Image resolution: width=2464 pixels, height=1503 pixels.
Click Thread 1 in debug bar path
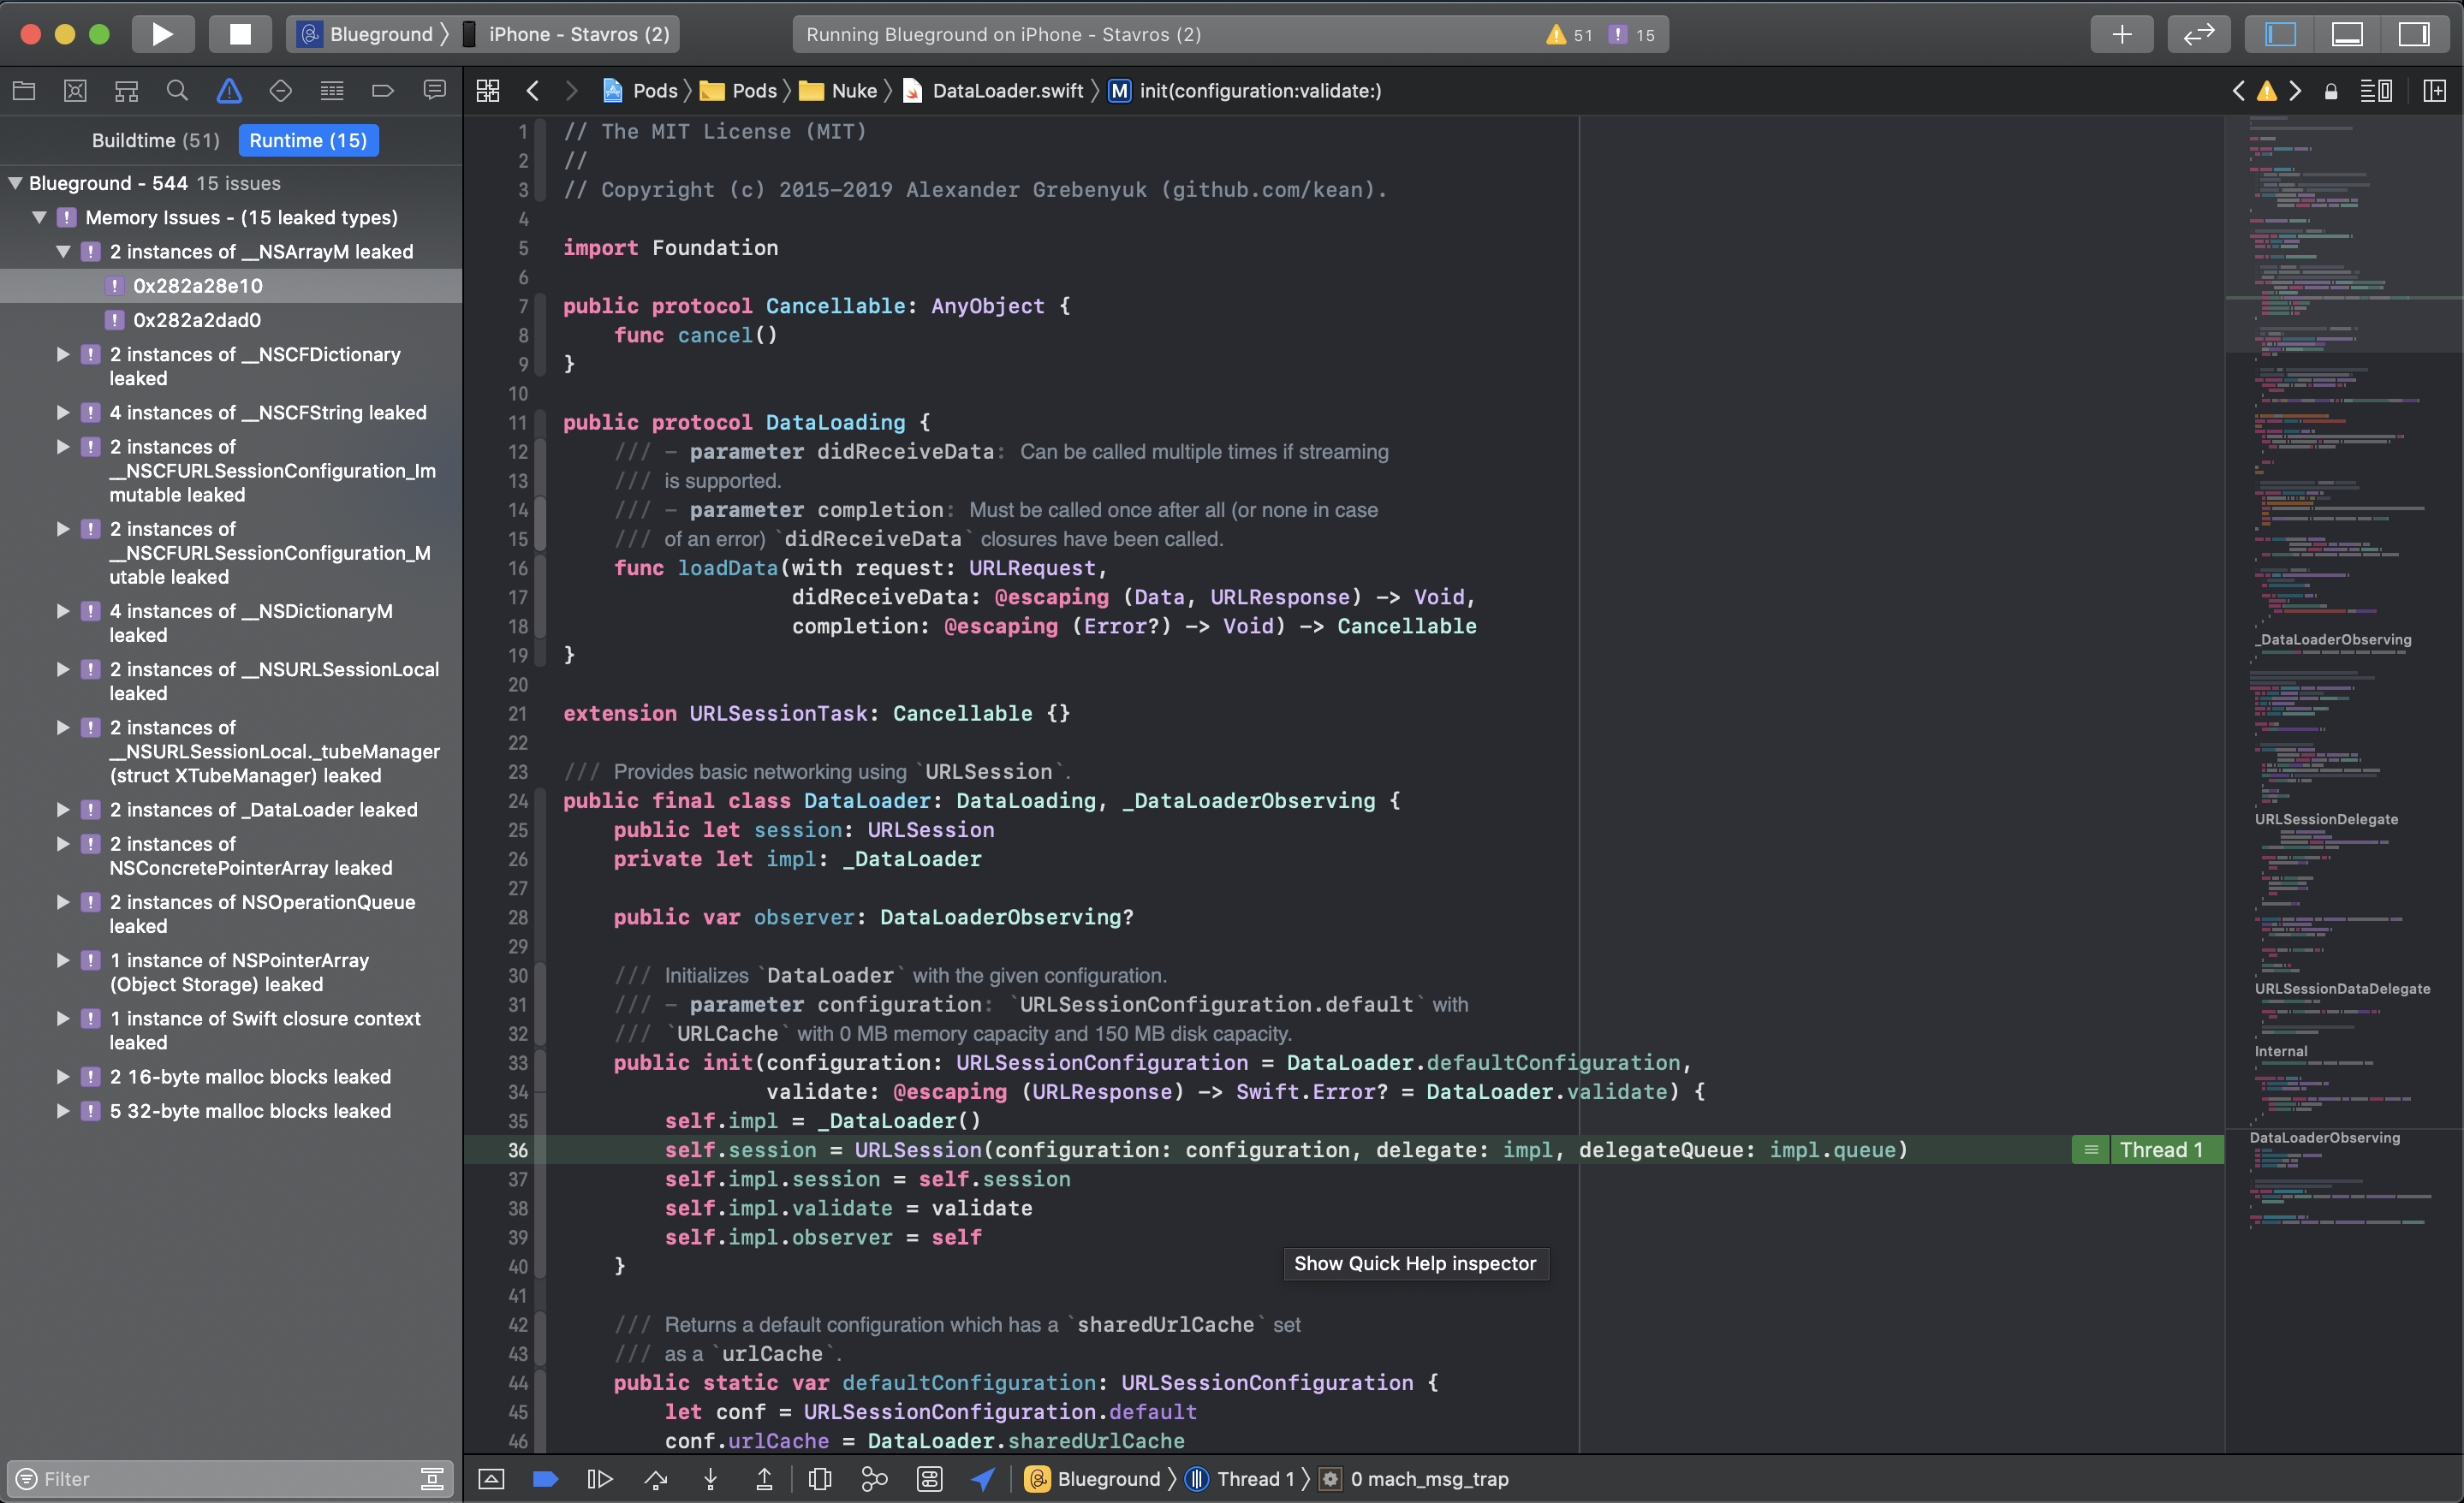tap(1240, 1479)
